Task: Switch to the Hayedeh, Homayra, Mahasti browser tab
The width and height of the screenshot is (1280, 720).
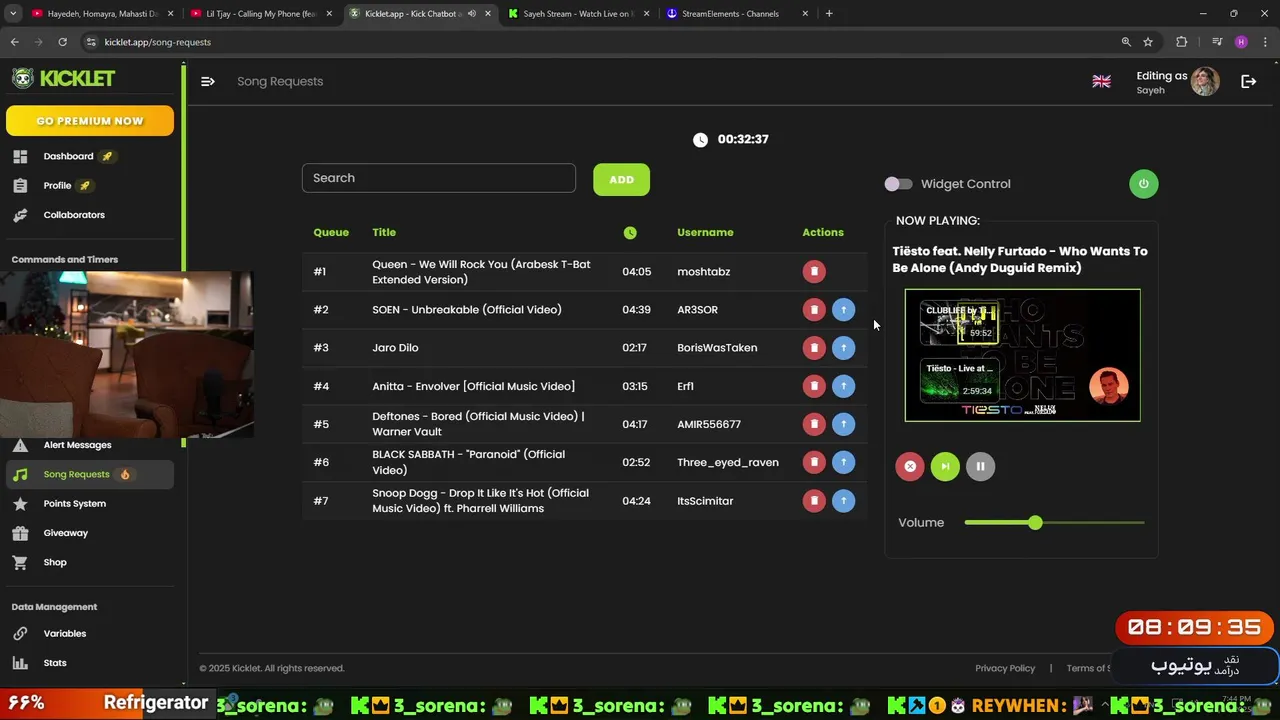Action: tap(103, 14)
